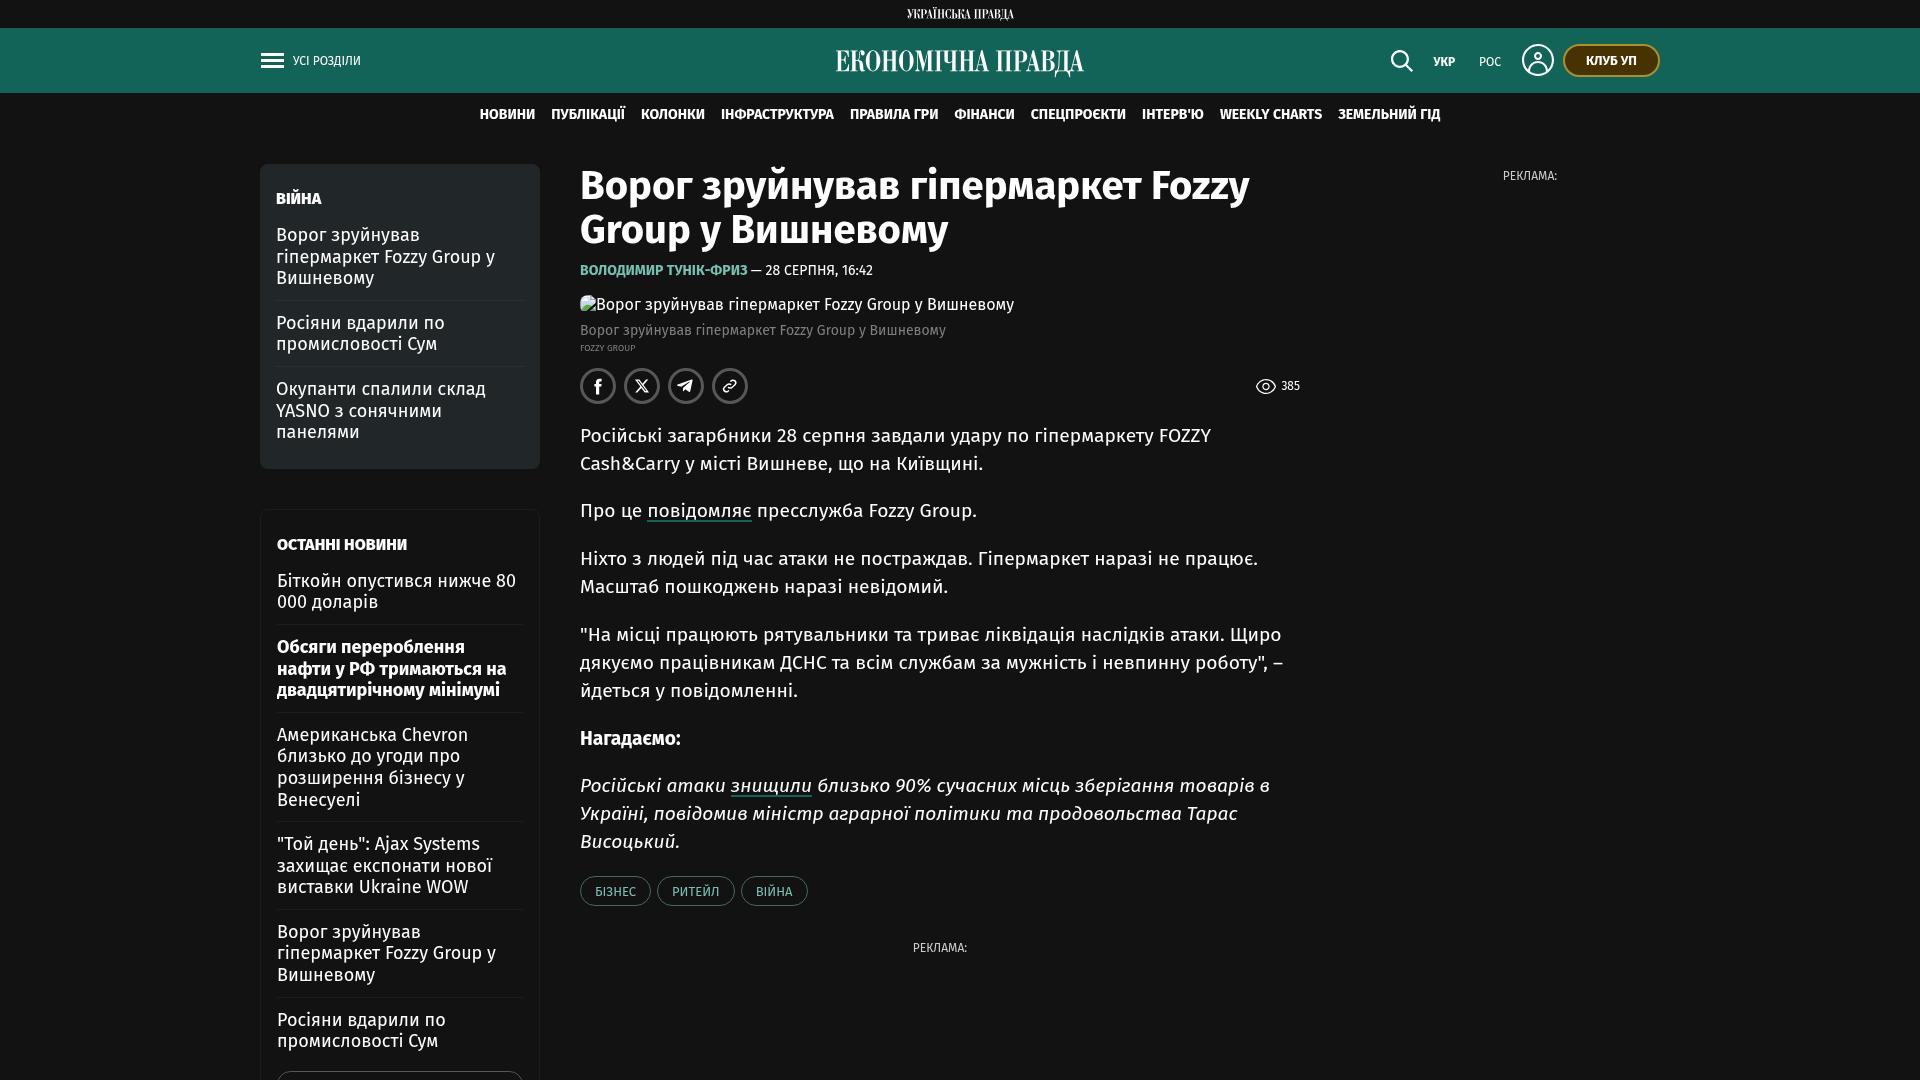Open ОСТАННІ НОВИНИ heading
1920x1080 pixels.
click(342, 545)
